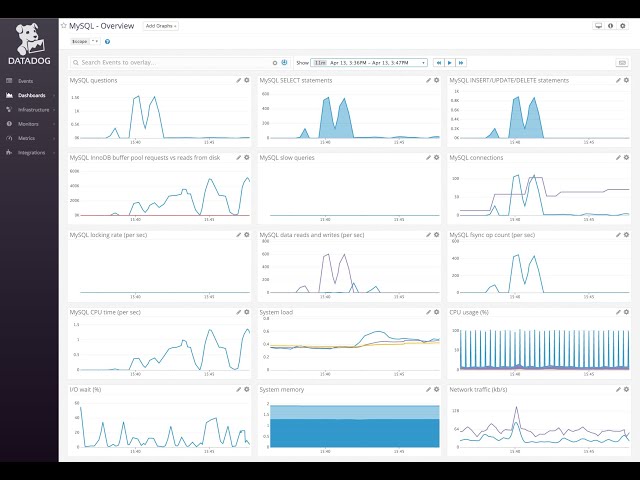The height and width of the screenshot is (480, 640).
Task: Open dashboard settings gear
Action: (622, 26)
